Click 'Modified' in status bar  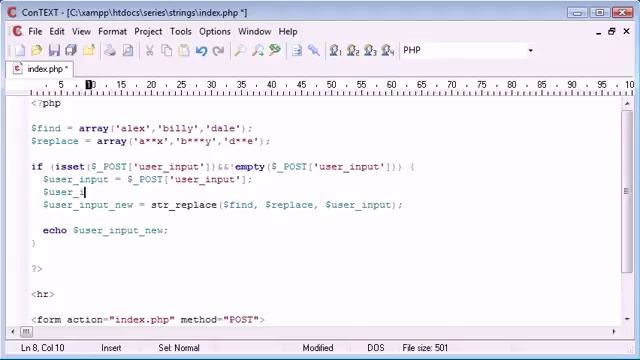coord(318,348)
